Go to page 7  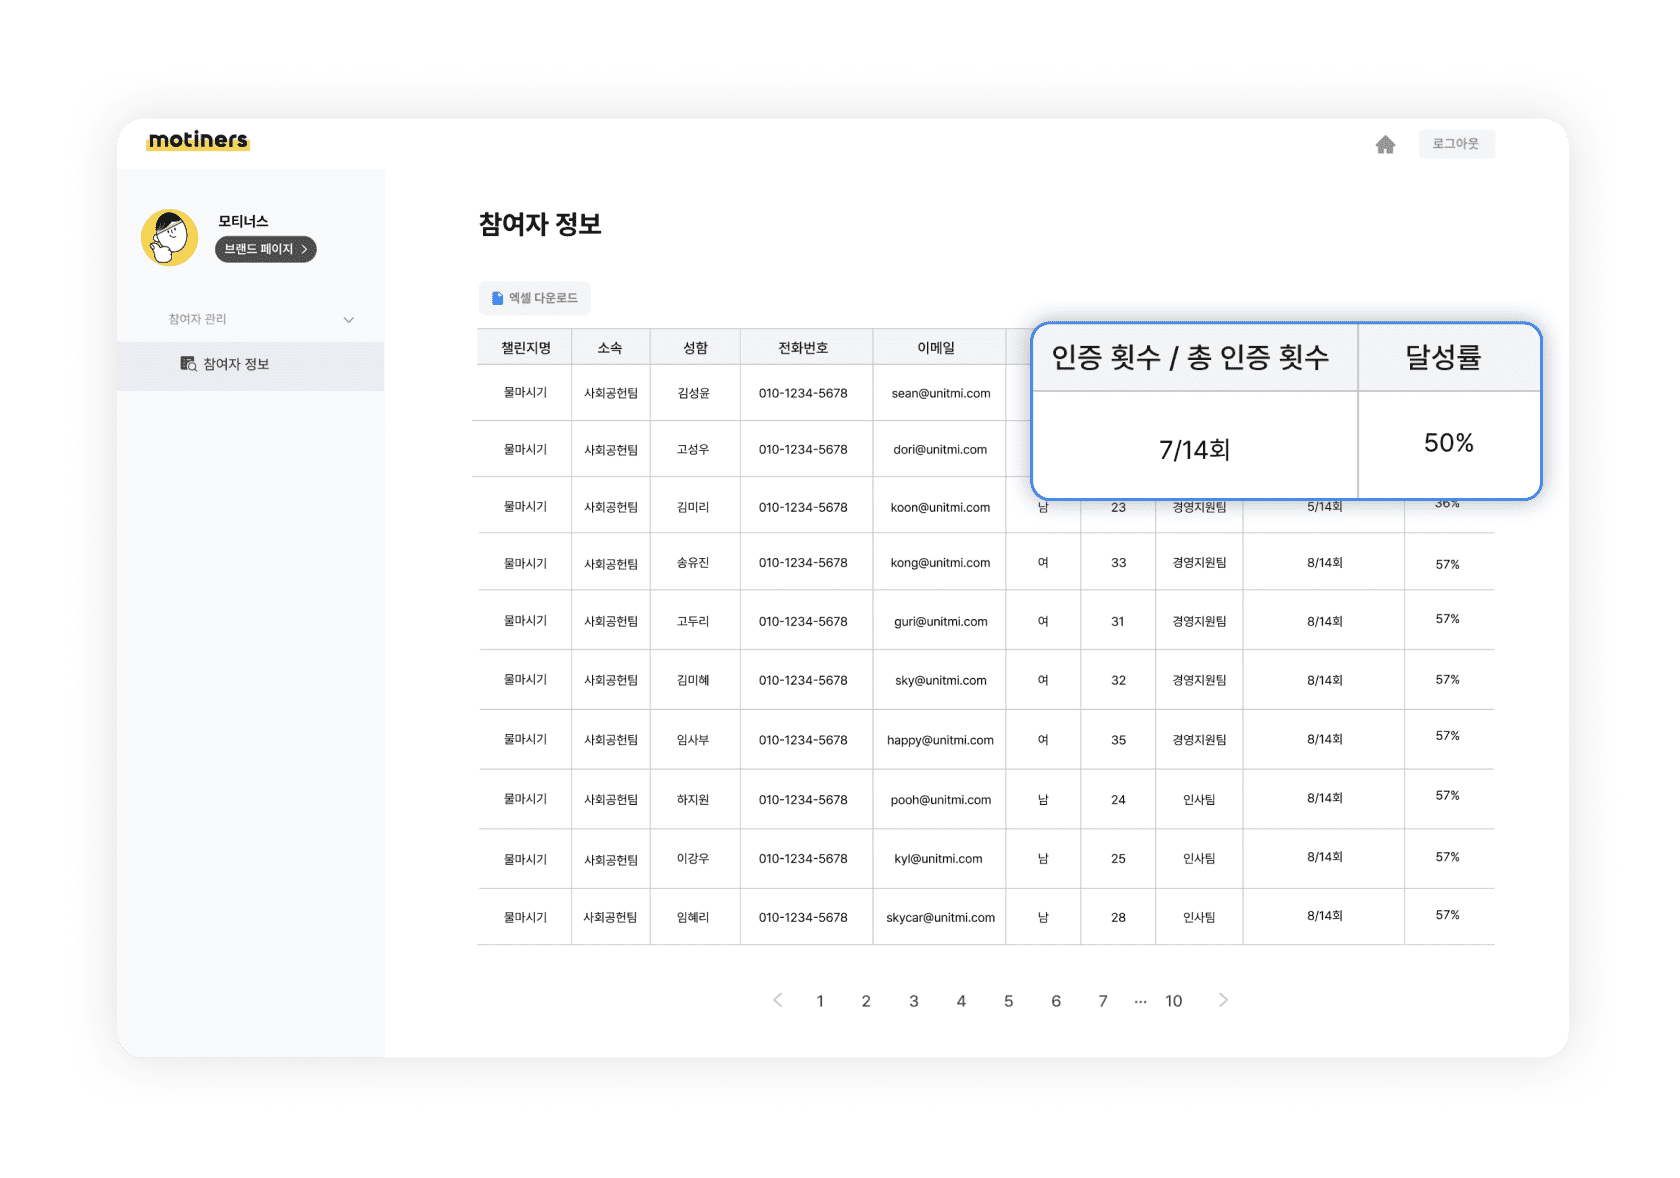pos(1103,1001)
